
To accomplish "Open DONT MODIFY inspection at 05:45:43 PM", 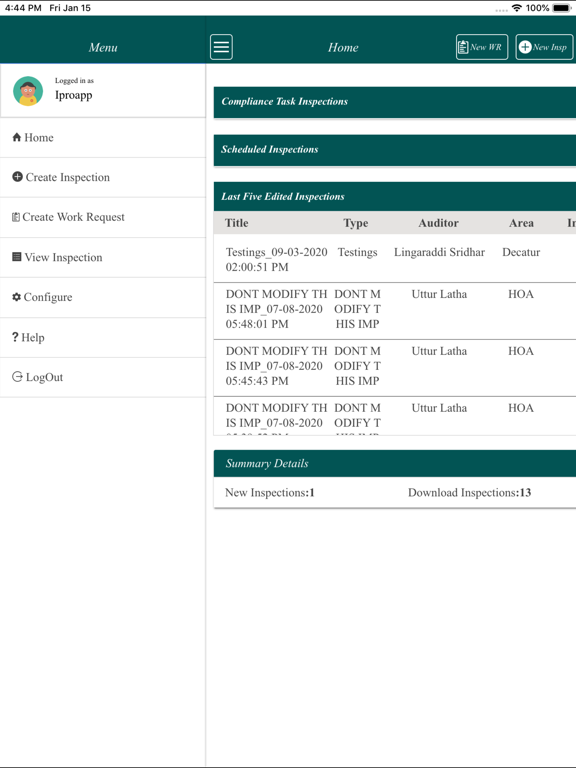I will [x=276, y=366].
